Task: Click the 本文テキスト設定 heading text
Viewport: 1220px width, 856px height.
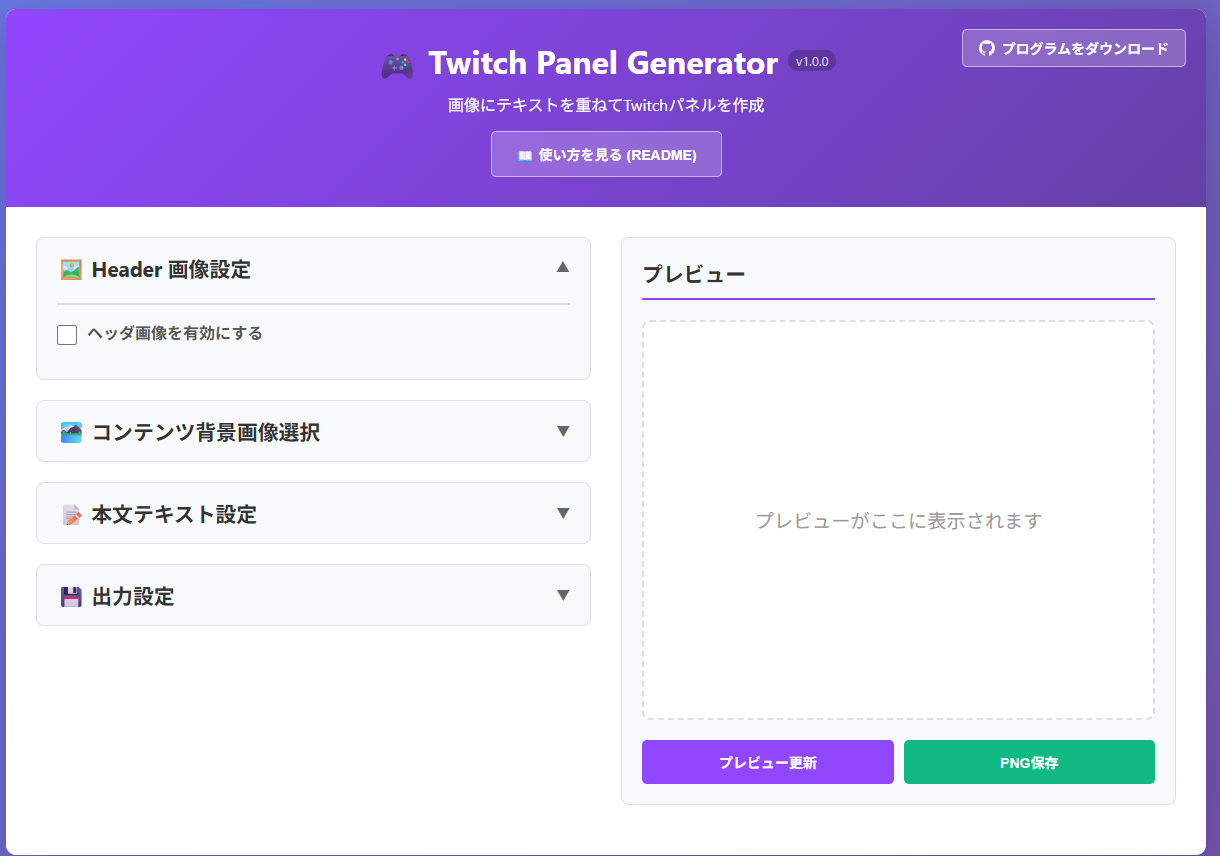Action: [x=174, y=515]
